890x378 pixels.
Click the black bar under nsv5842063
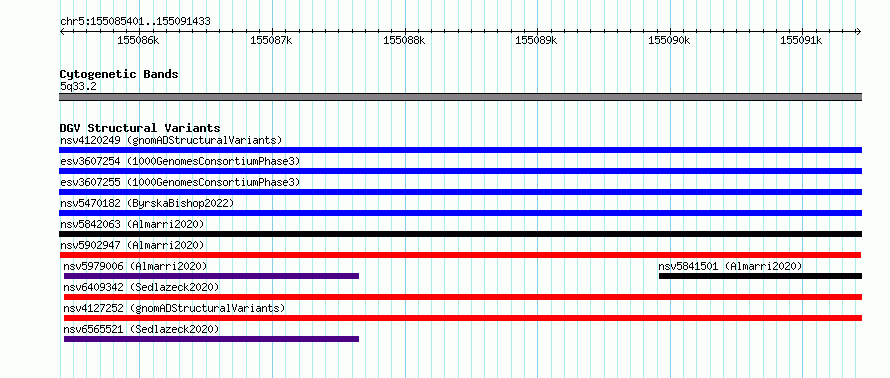pos(460,234)
